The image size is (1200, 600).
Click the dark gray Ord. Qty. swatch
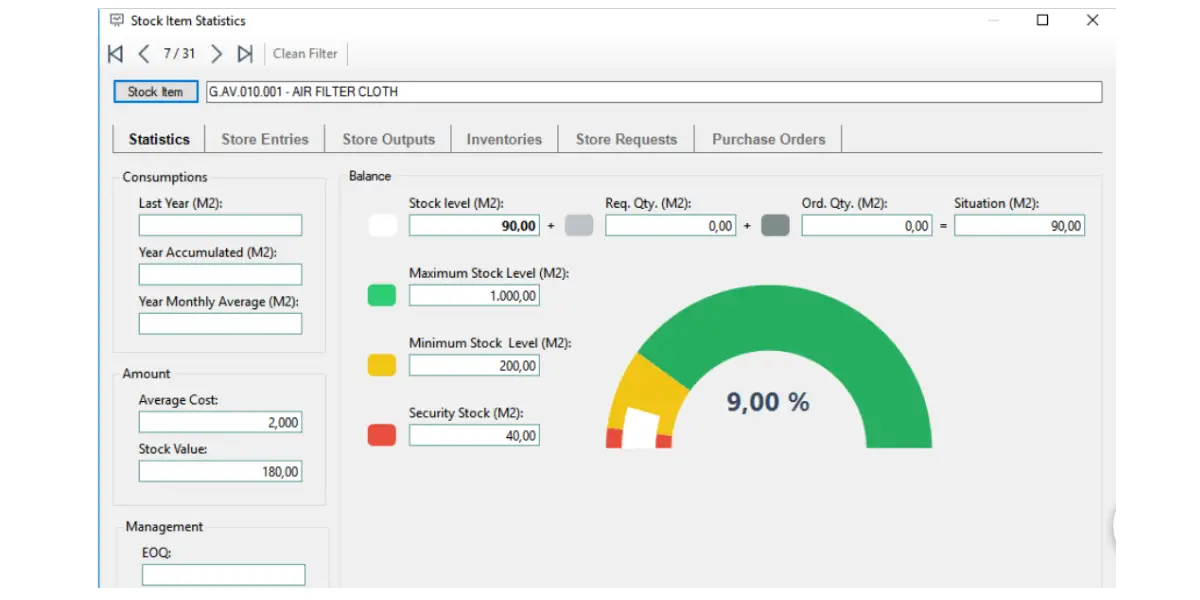click(x=775, y=226)
